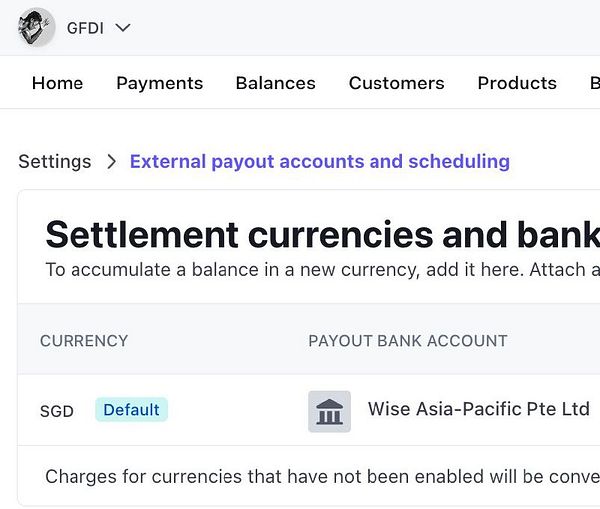Open the cut-off tab after Products
Viewport: 600px width, 509px height.
(x=594, y=83)
